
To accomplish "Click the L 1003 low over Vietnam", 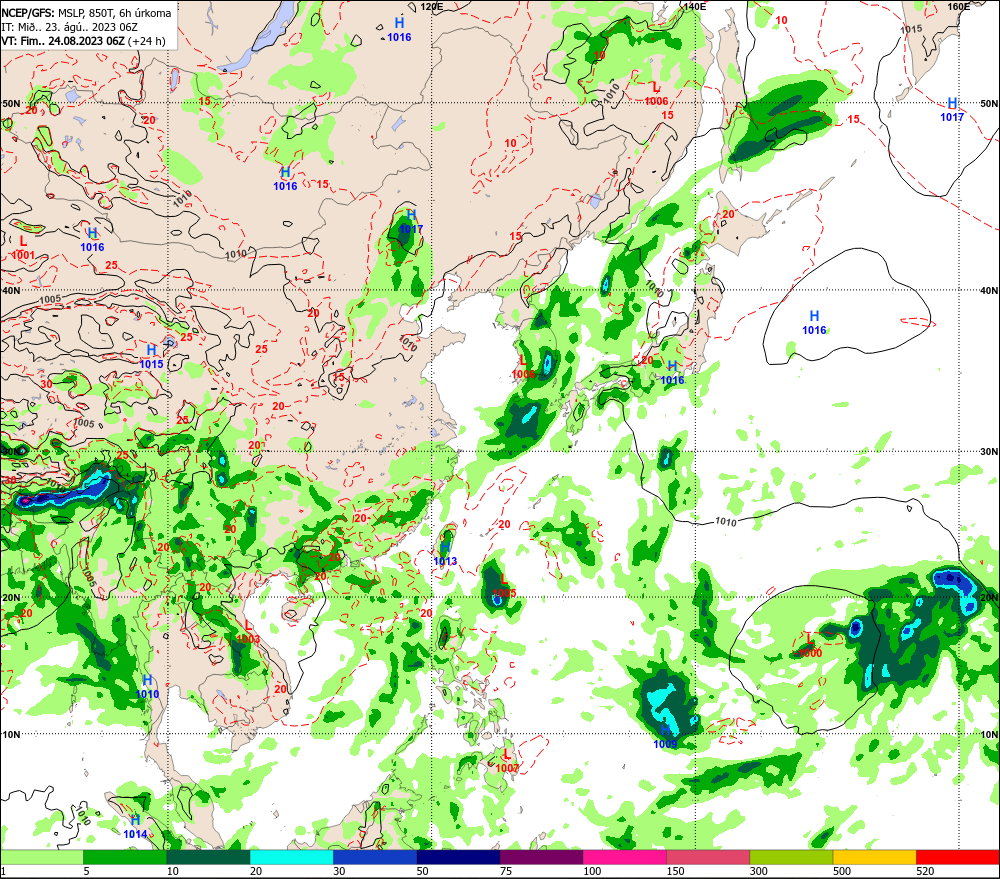I will pos(248,632).
